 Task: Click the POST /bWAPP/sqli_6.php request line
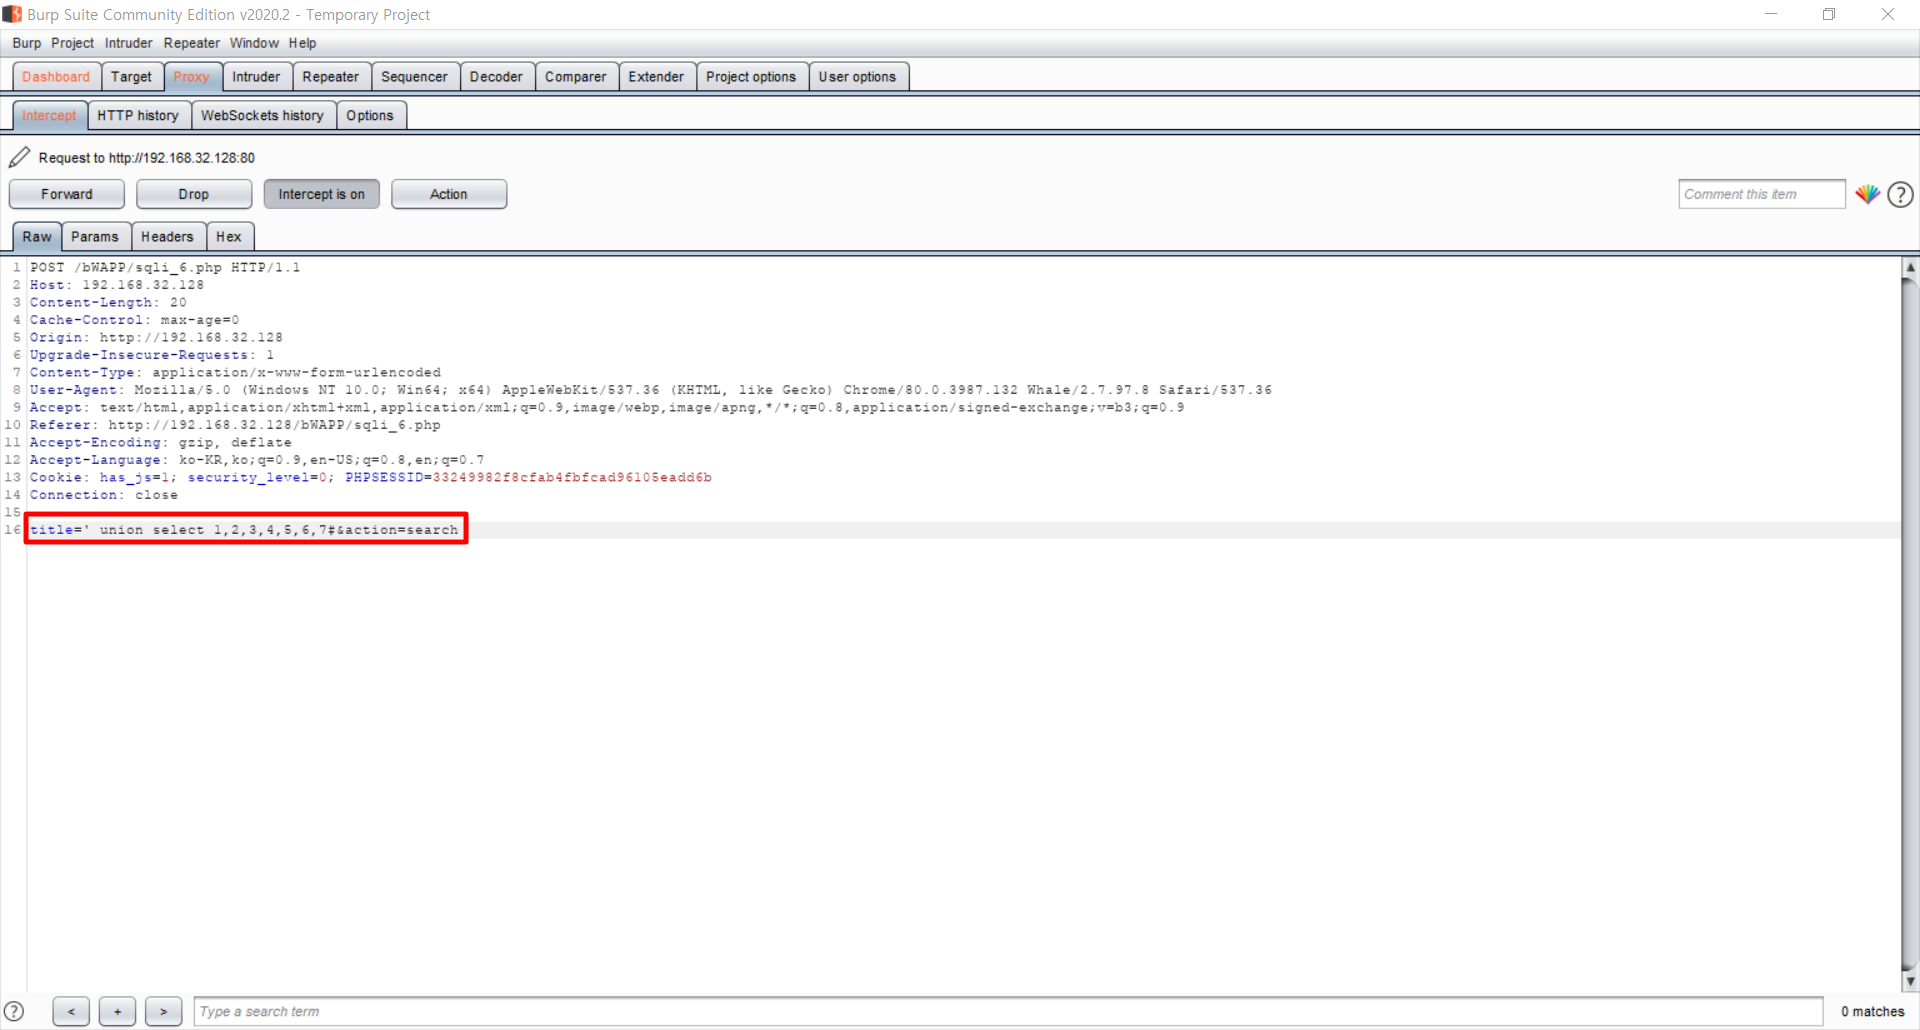pyautogui.click(x=165, y=267)
